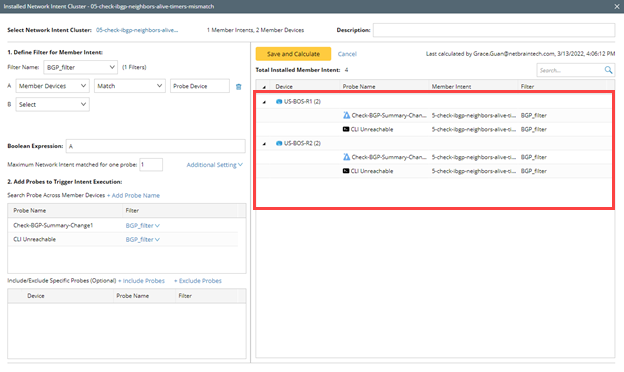
Task: Click the Cancel link
Action: tap(347, 54)
